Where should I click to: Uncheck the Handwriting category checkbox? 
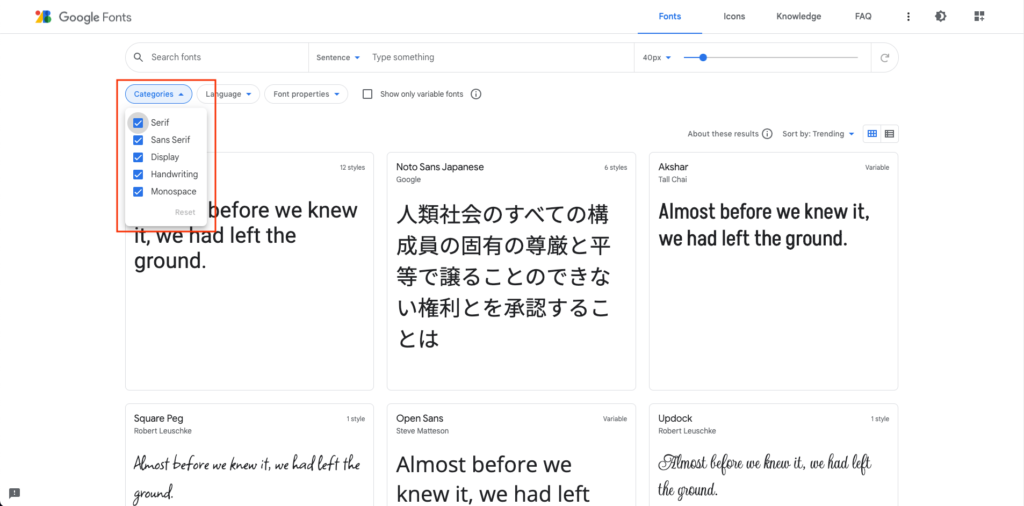coord(138,174)
